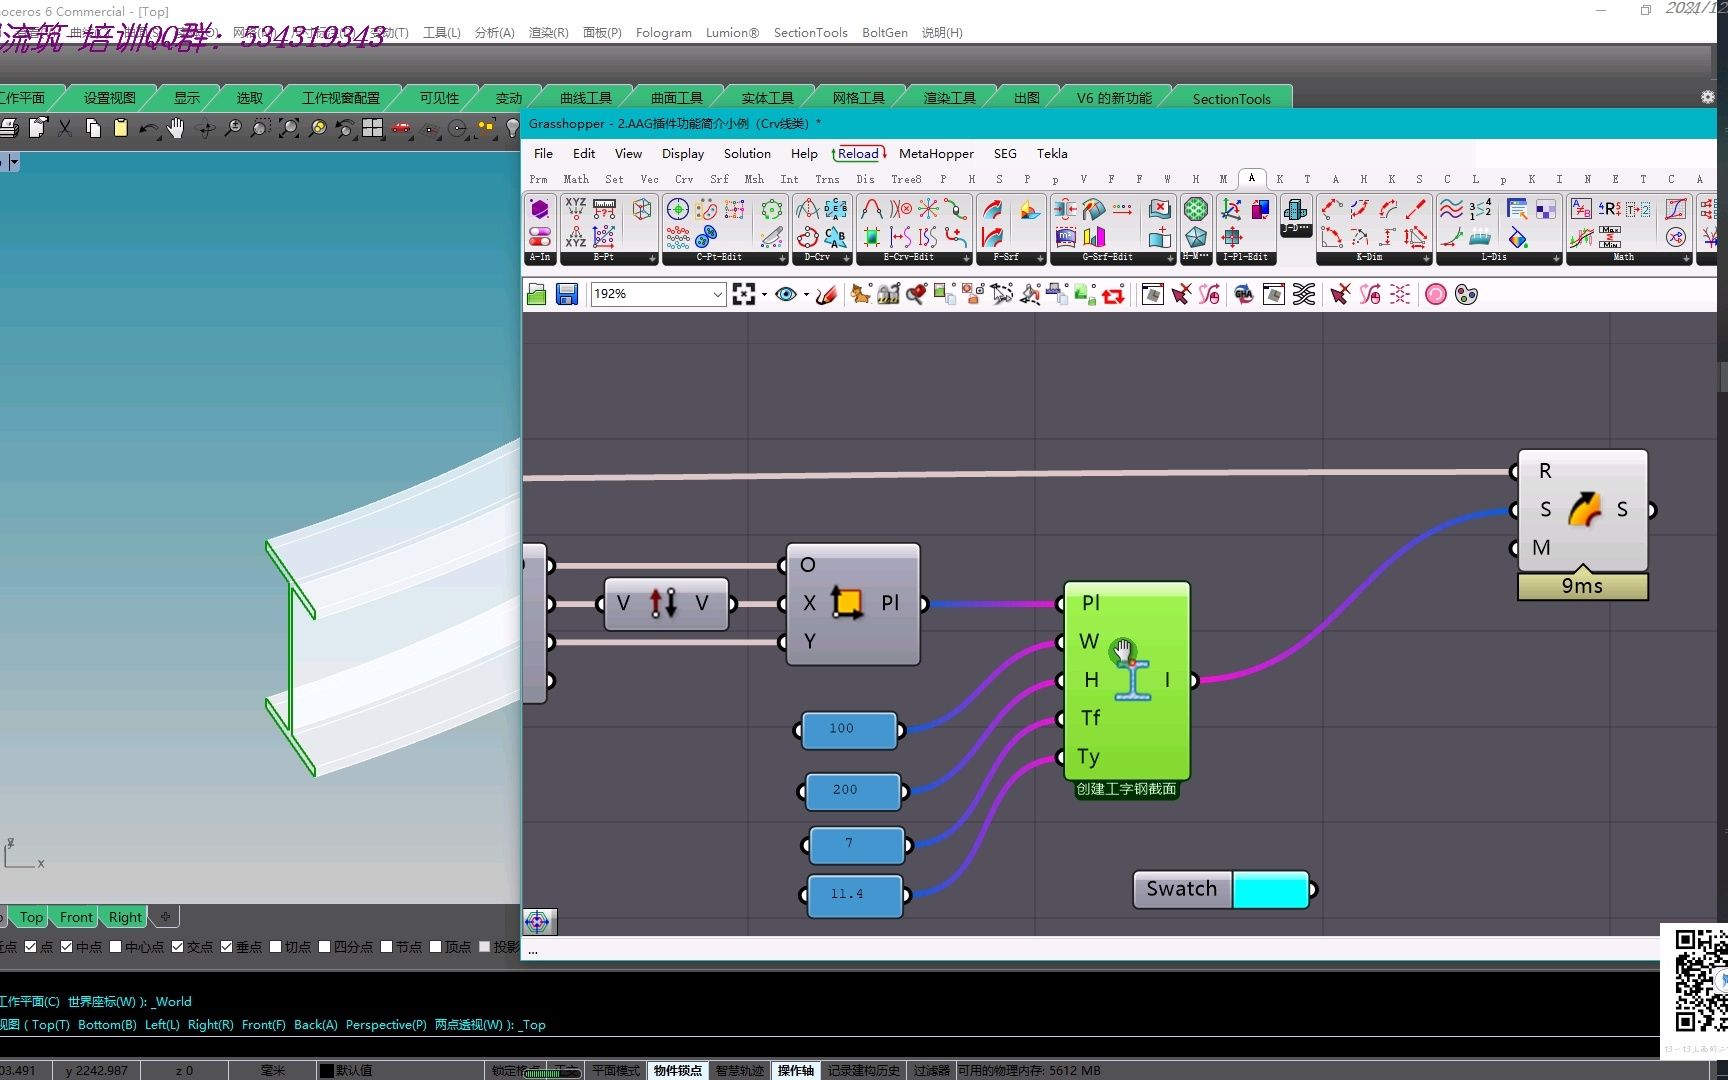Click the red car icon in Rhino toolbar
The image size is (1728, 1080).
pos(401,128)
